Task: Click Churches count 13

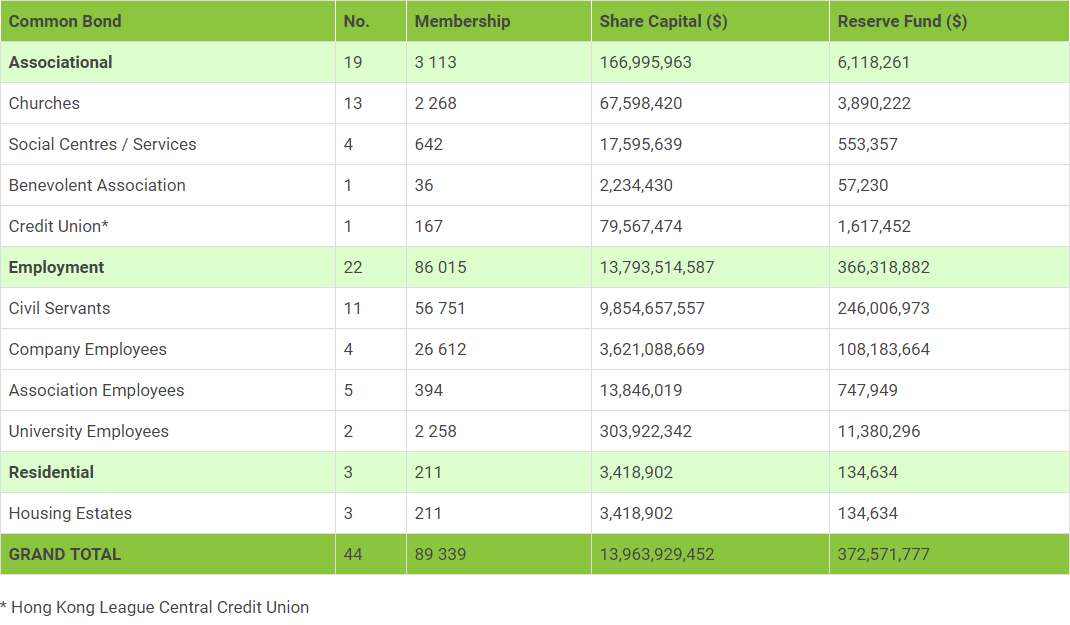Action: point(353,103)
